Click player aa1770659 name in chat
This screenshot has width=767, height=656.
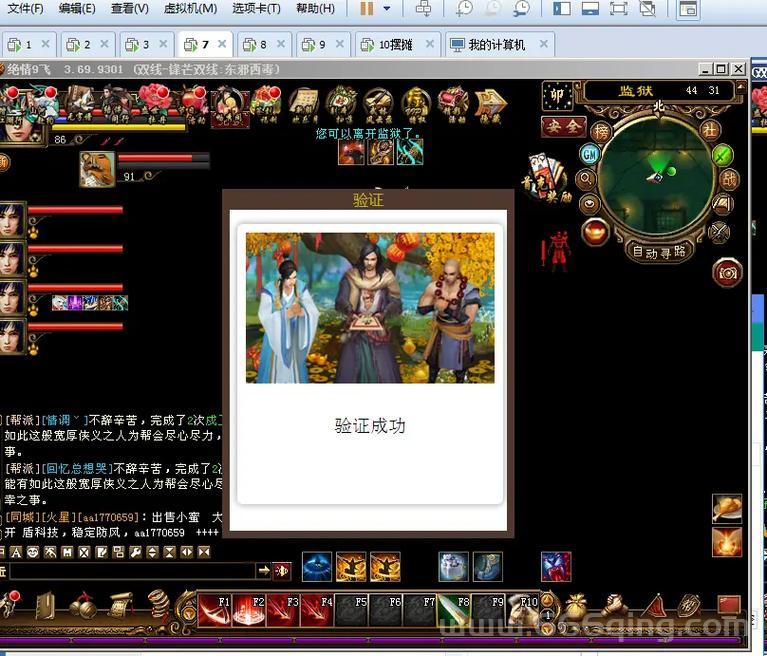point(109,518)
